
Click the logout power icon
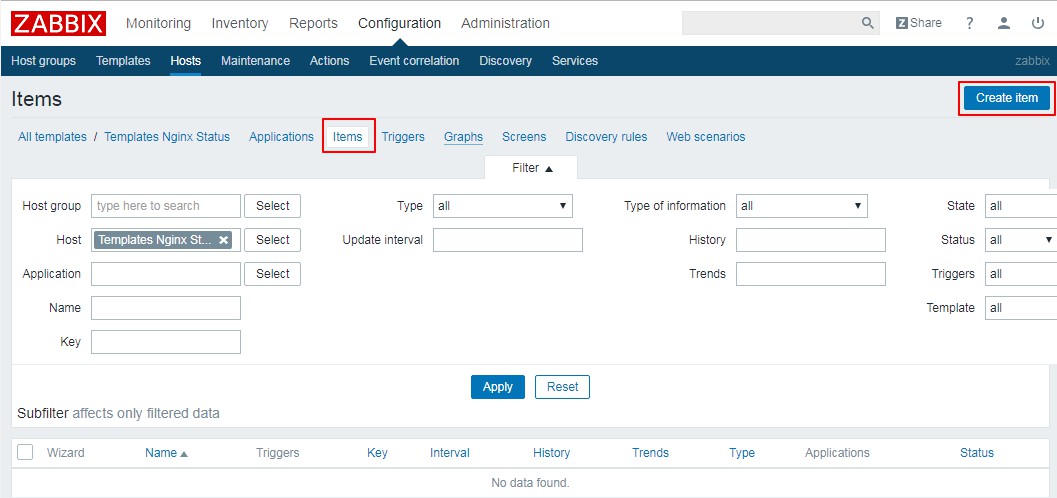point(1038,23)
